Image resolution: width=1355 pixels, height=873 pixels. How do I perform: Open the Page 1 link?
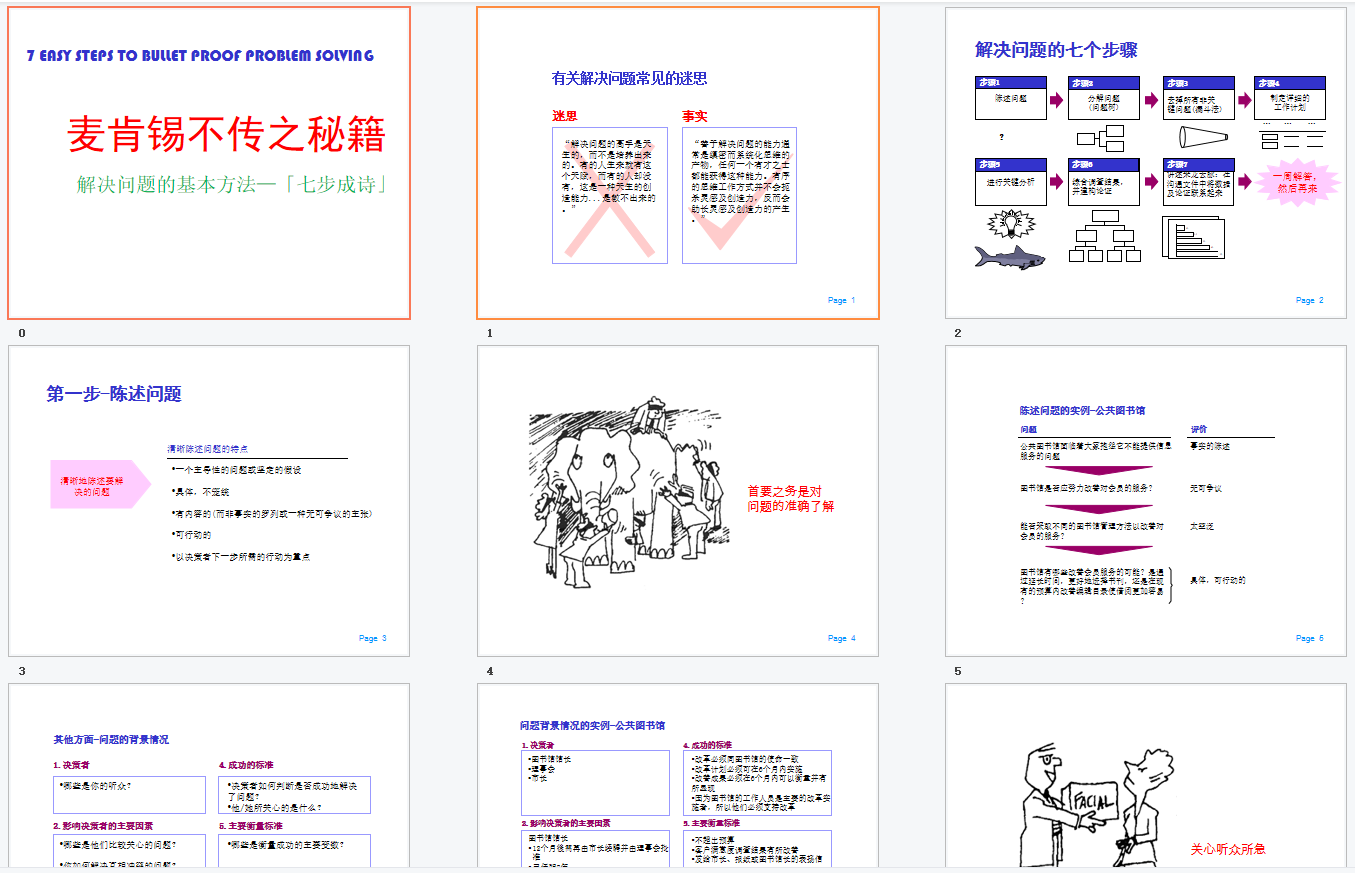coord(842,299)
